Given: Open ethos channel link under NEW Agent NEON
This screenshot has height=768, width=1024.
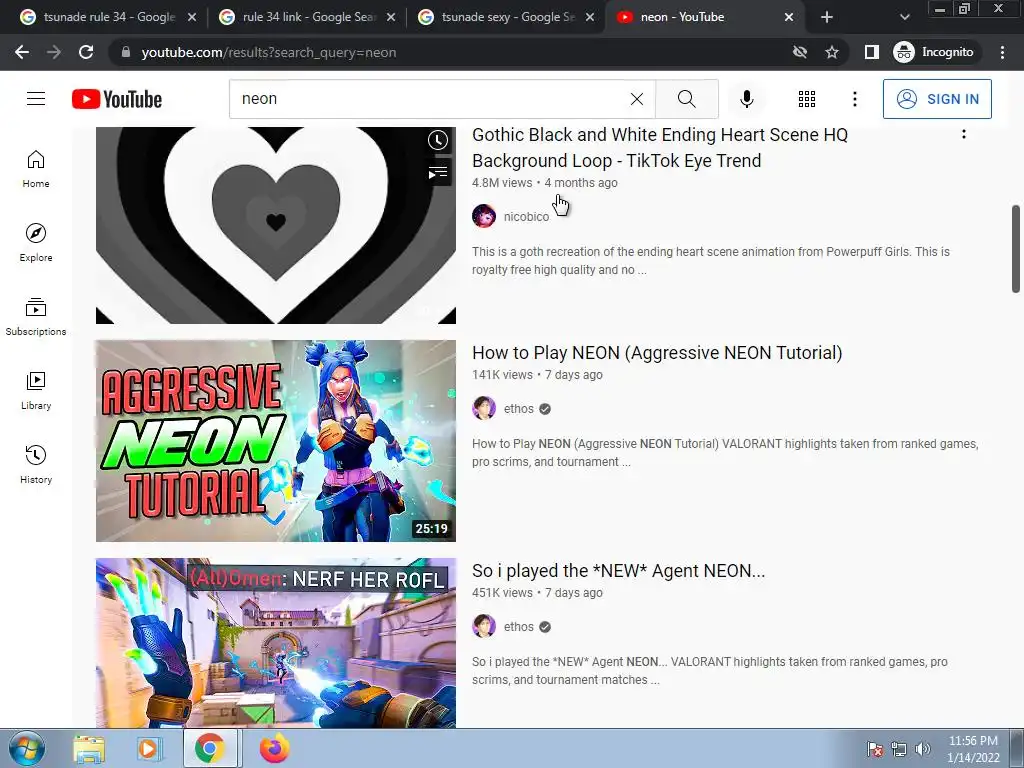Looking at the screenshot, I should [x=519, y=627].
